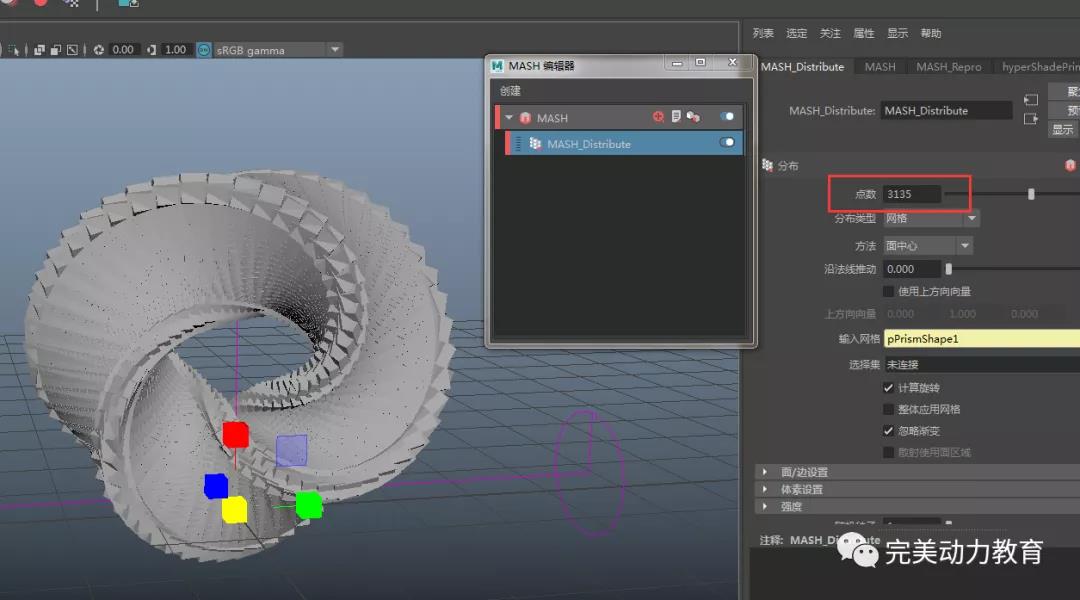The height and width of the screenshot is (600, 1080).
Task: Open the 属性 menu in Attribute Editor
Action: point(864,33)
